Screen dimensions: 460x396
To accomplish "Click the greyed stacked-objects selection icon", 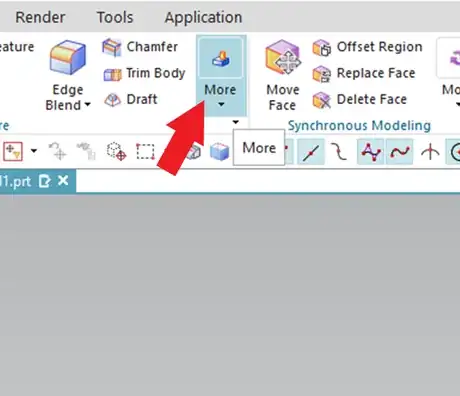I will [x=86, y=151].
